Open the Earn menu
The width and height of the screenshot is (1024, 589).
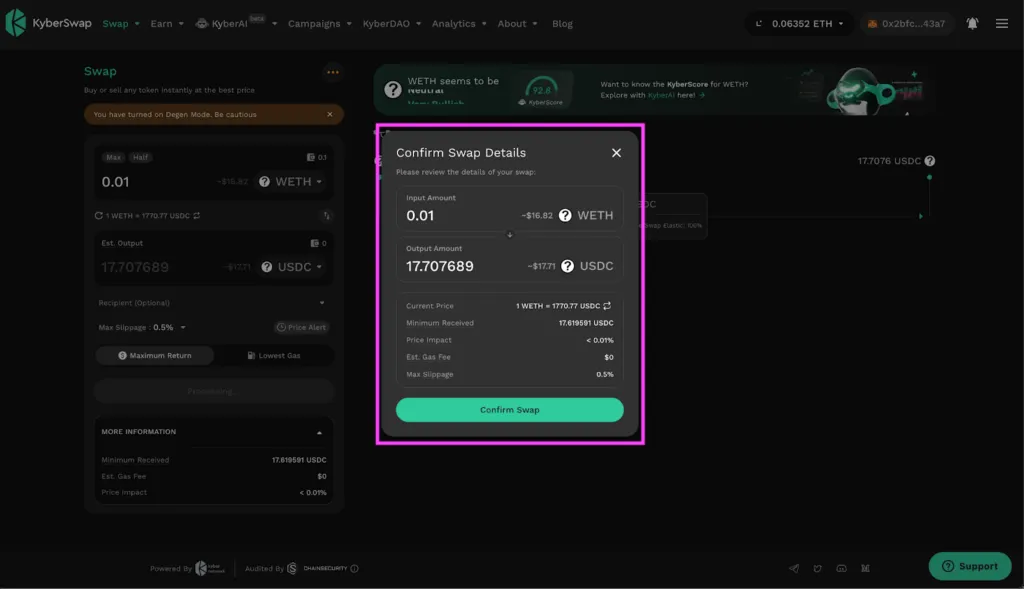[x=167, y=24]
